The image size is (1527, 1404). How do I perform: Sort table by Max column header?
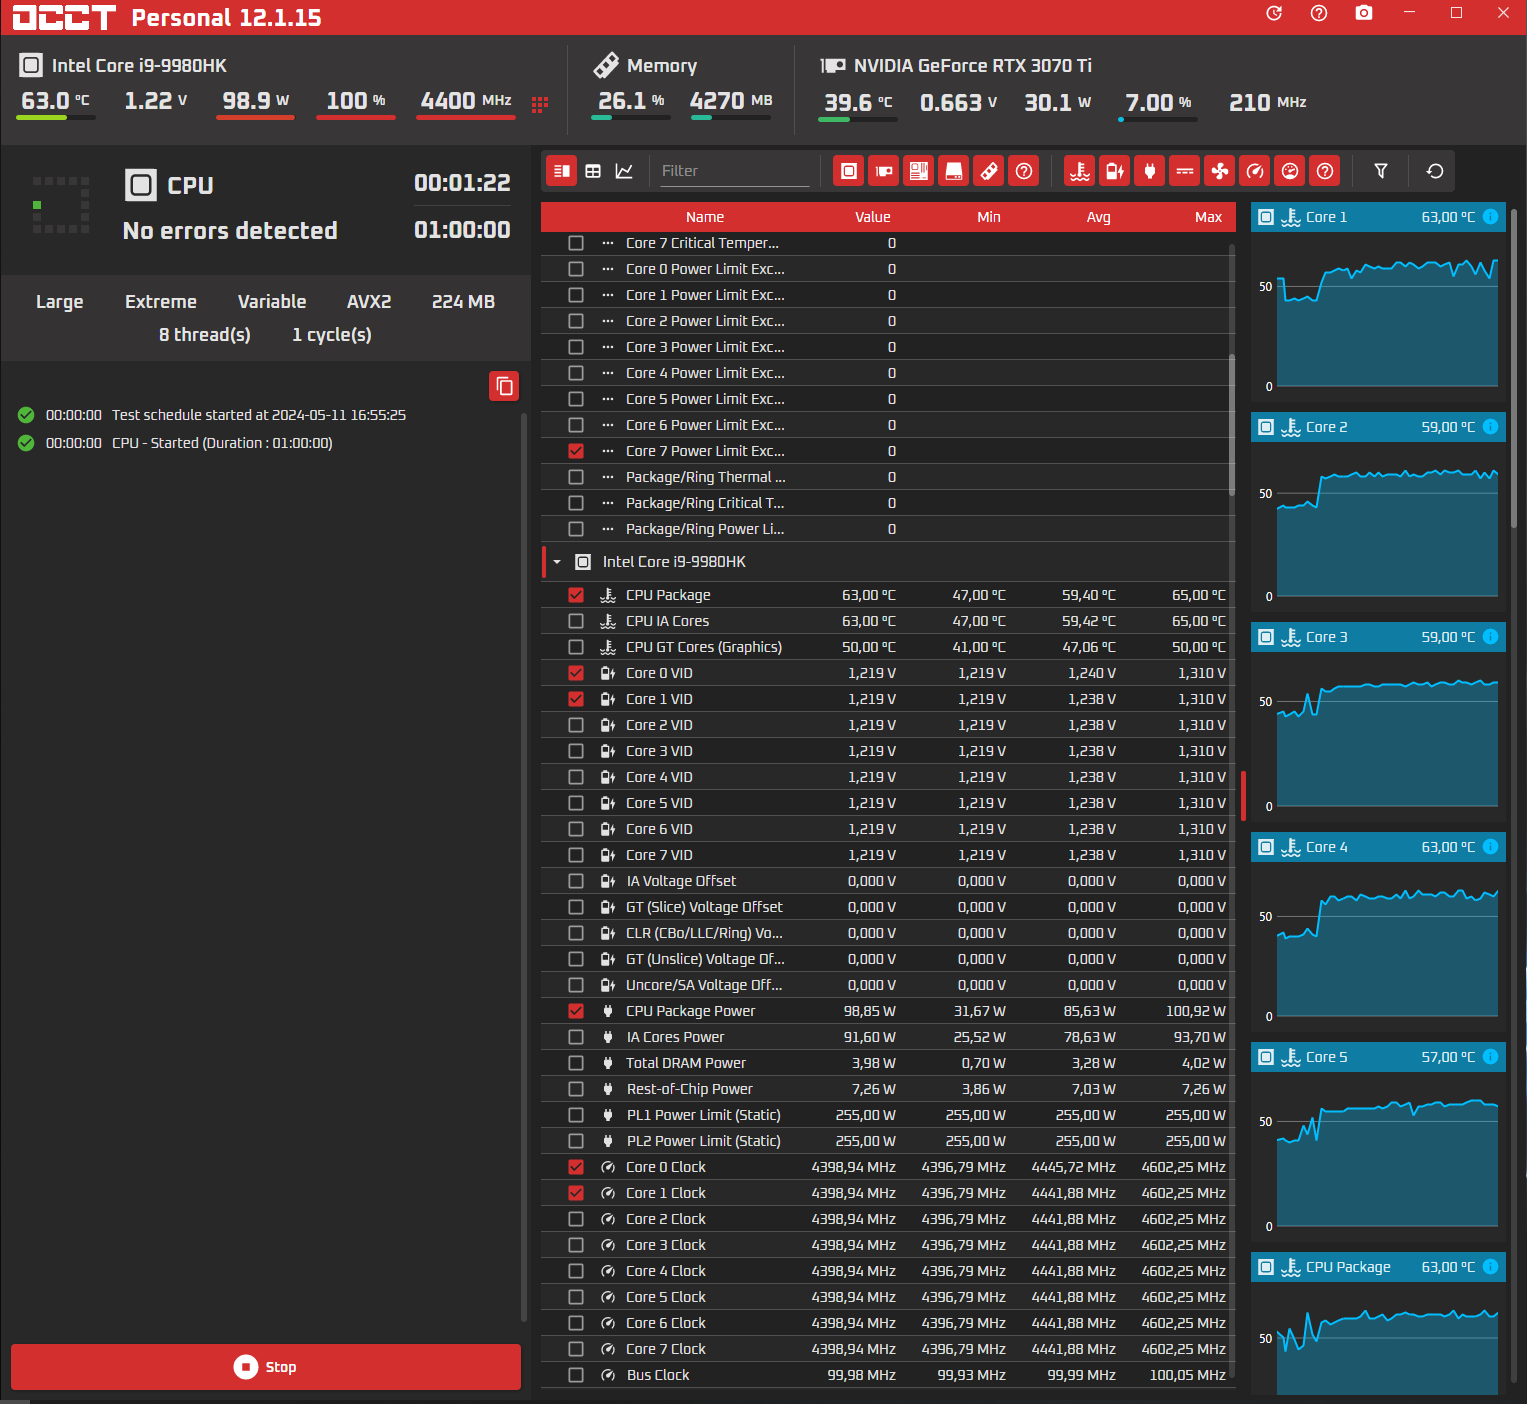(x=1208, y=217)
